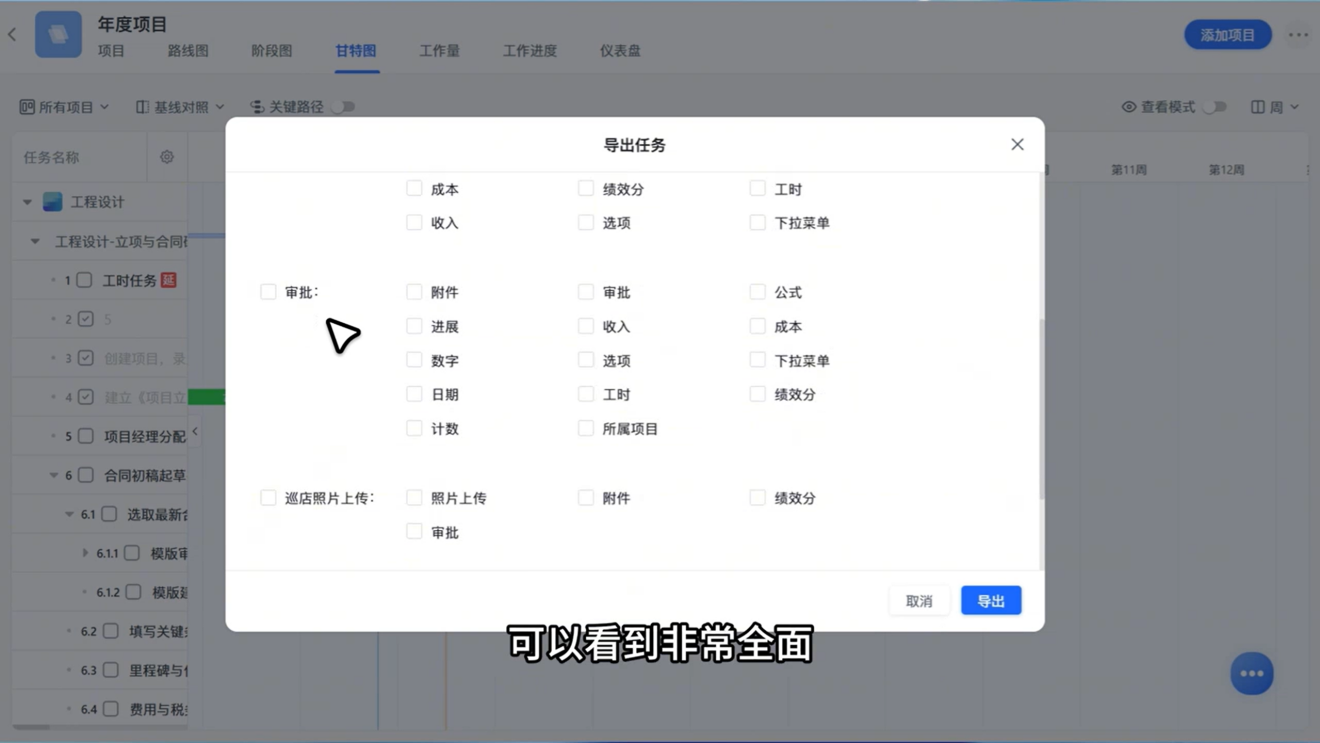Check 计数 in the 审批 group
This screenshot has height=743, width=1320.
[414, 428]
